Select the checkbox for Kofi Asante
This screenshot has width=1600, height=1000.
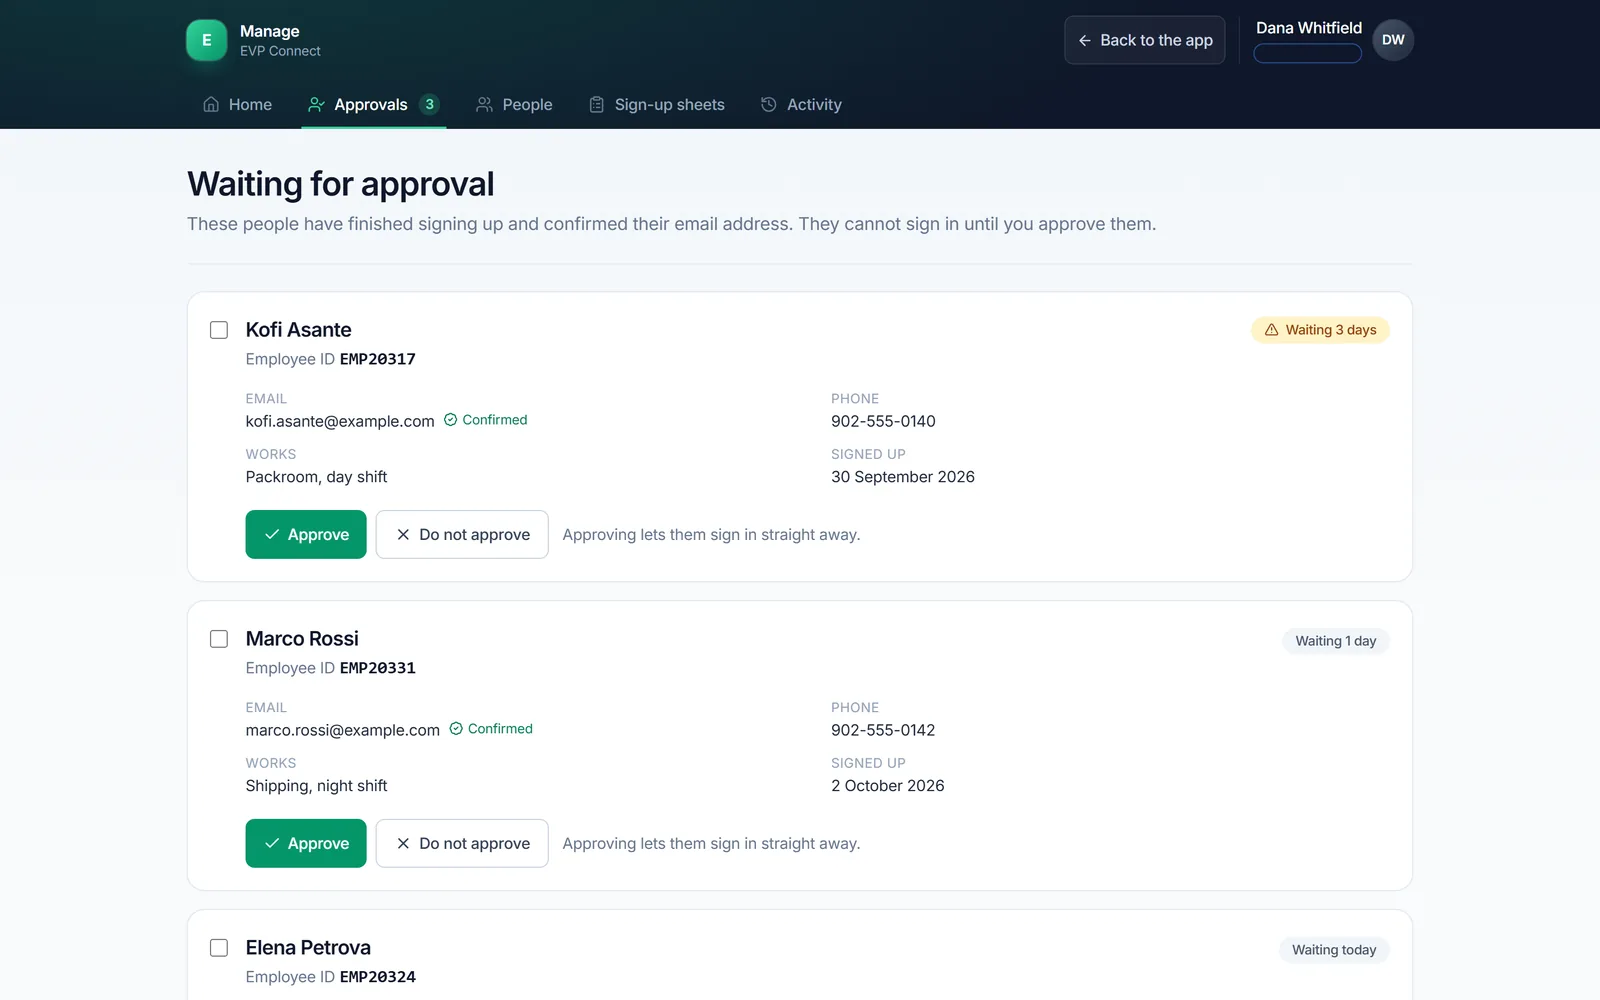(219, 330)
